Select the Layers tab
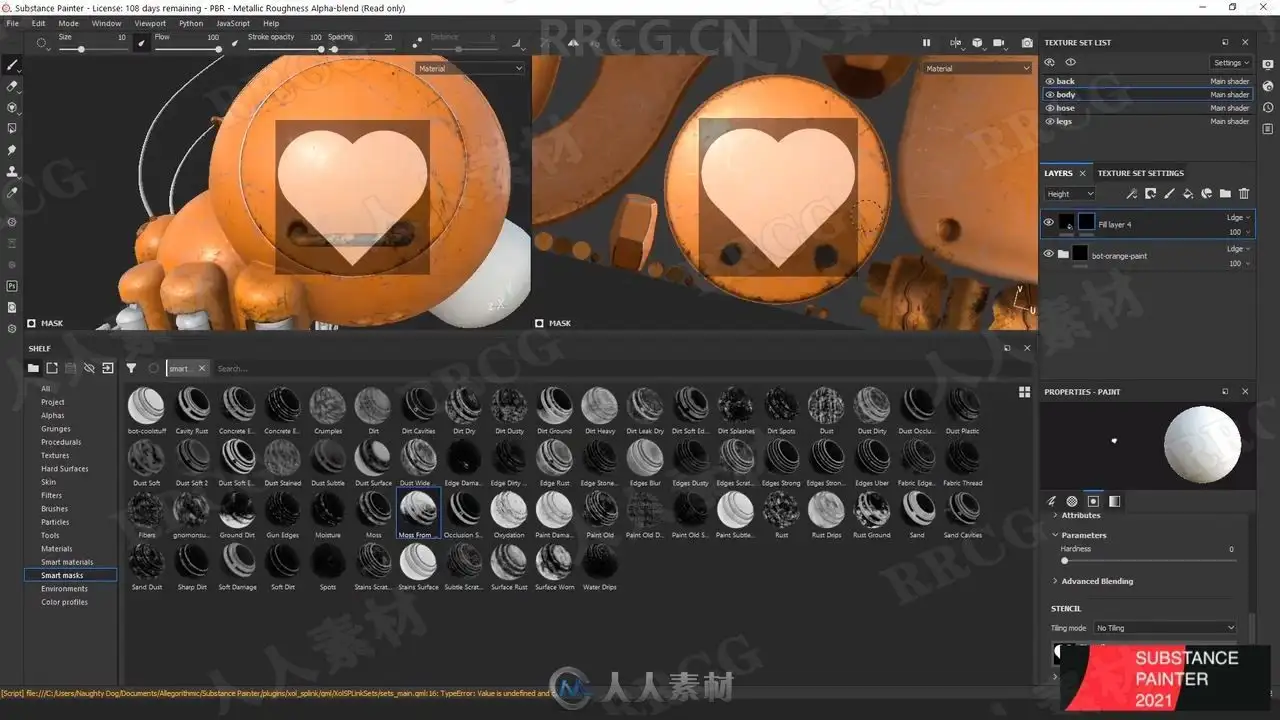The height and width of the screenshot is (720, 1280). tap(1058, 173)
